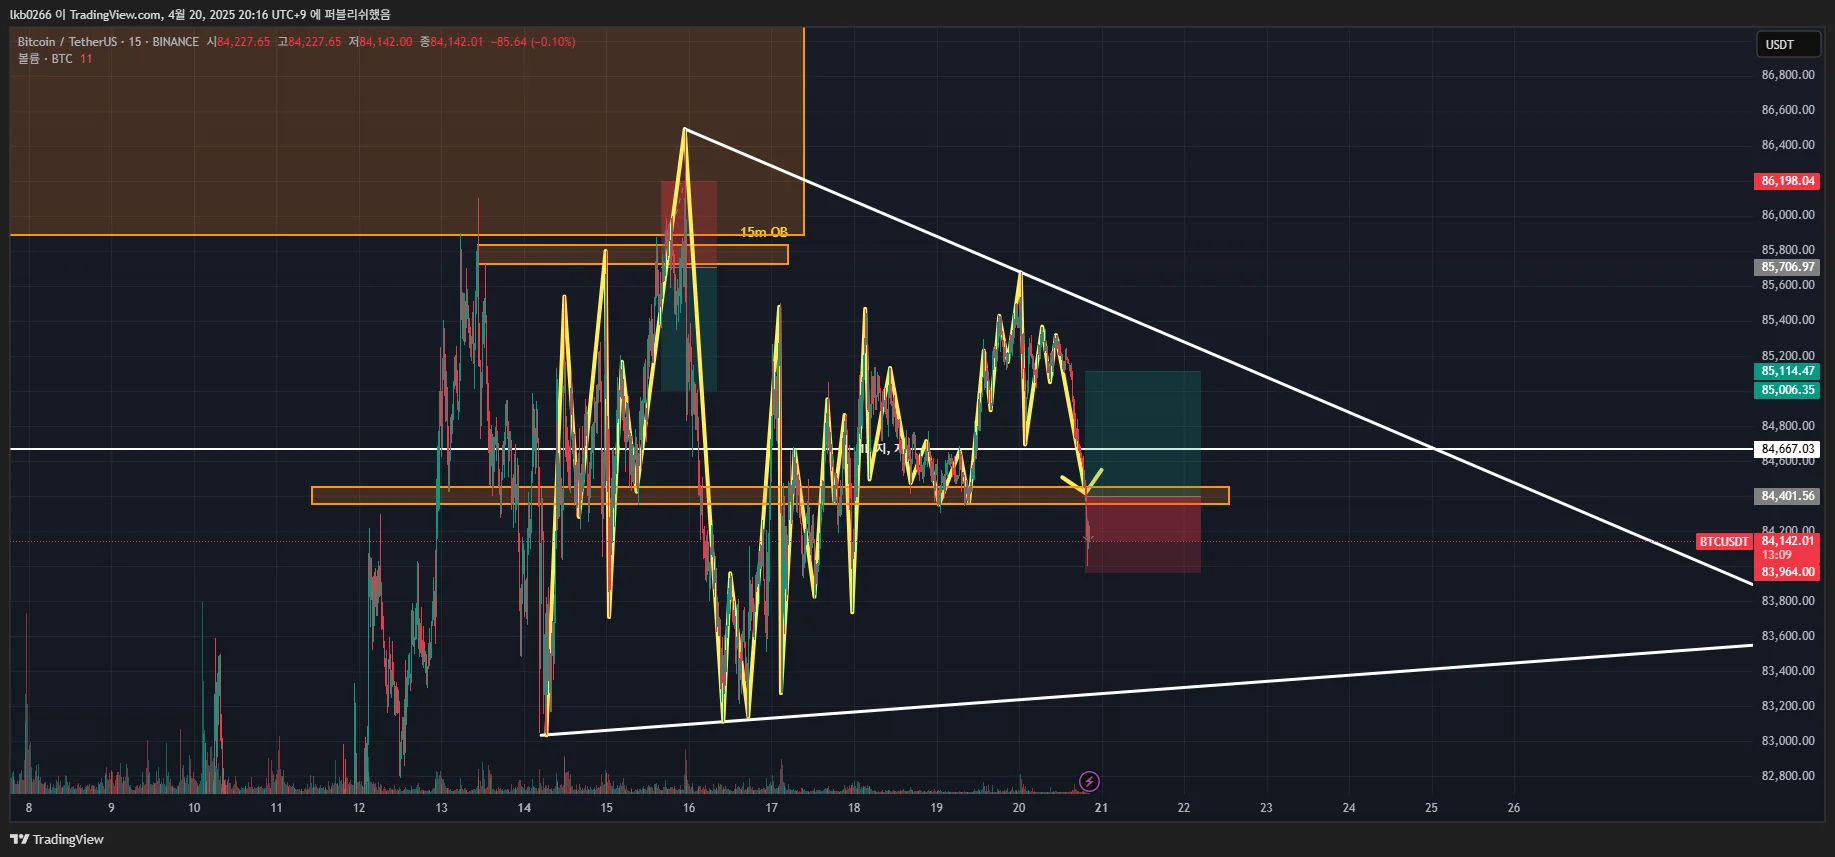The height and width of the screenshot is (857, 1835).
Task: Select the red stop-loss zone of long position
Action: pos(1143,534)
